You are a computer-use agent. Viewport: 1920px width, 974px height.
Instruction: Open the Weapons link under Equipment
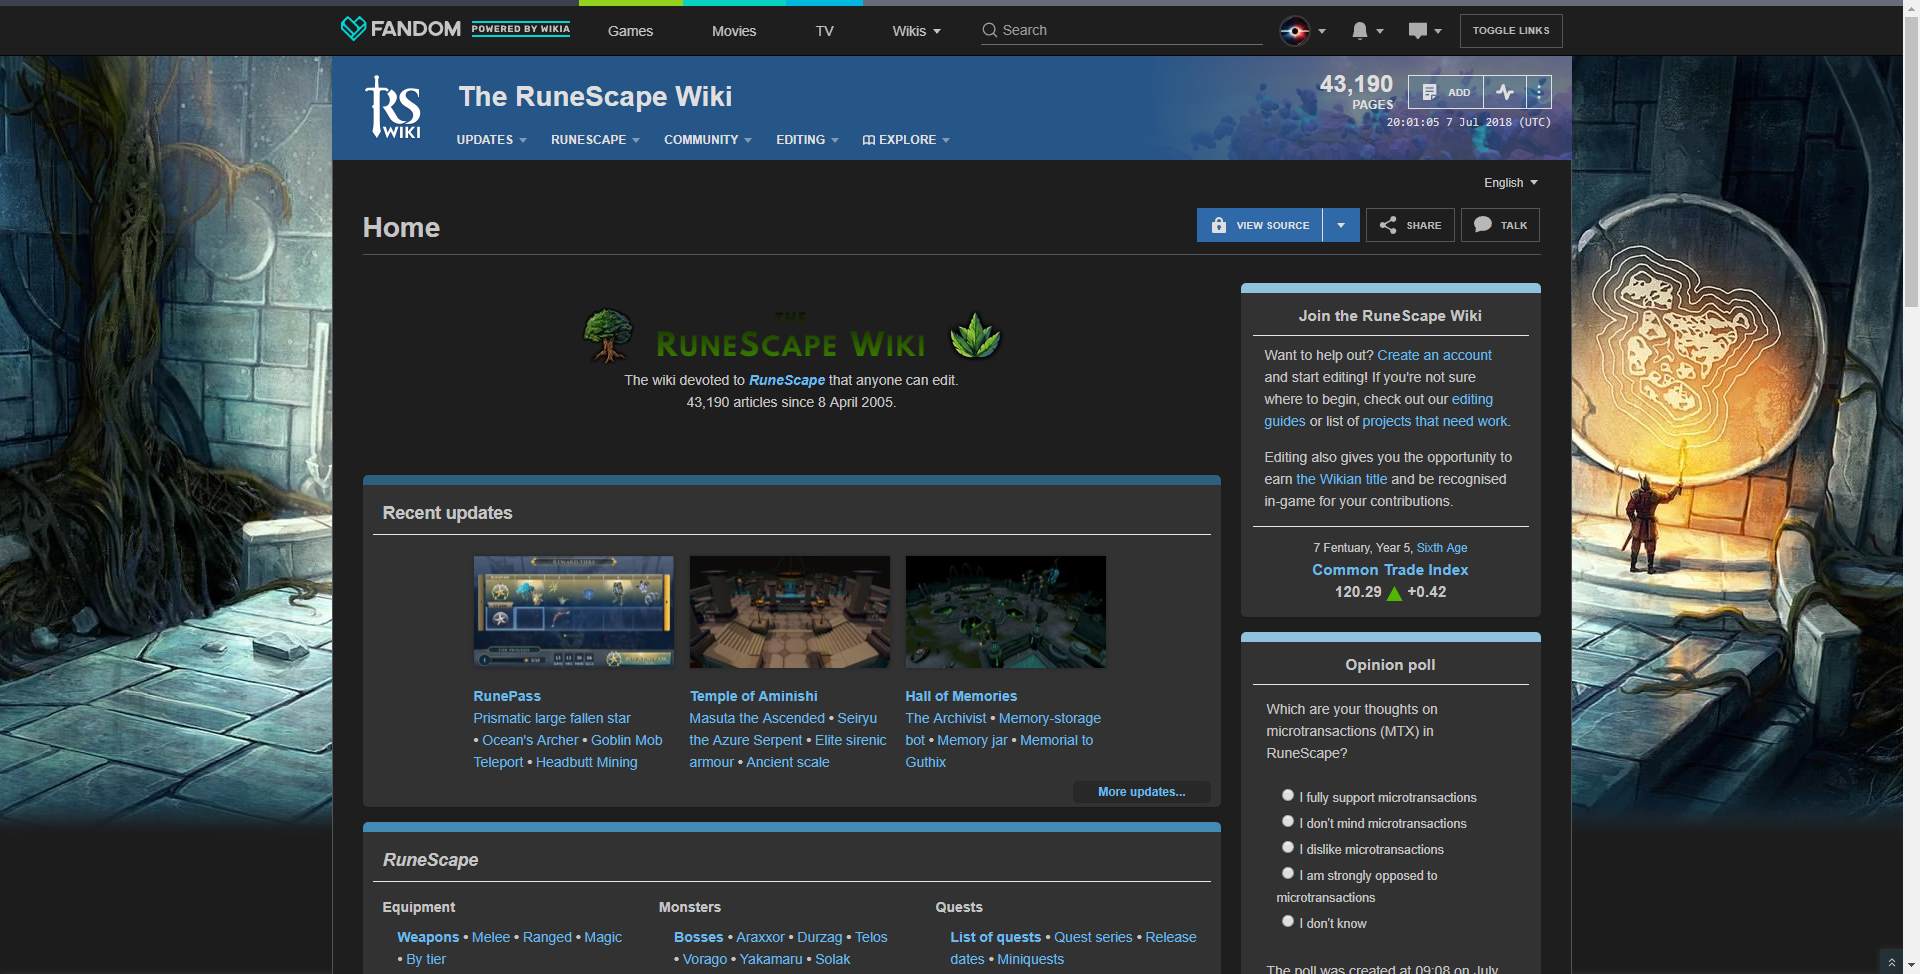tap(428, 937)
